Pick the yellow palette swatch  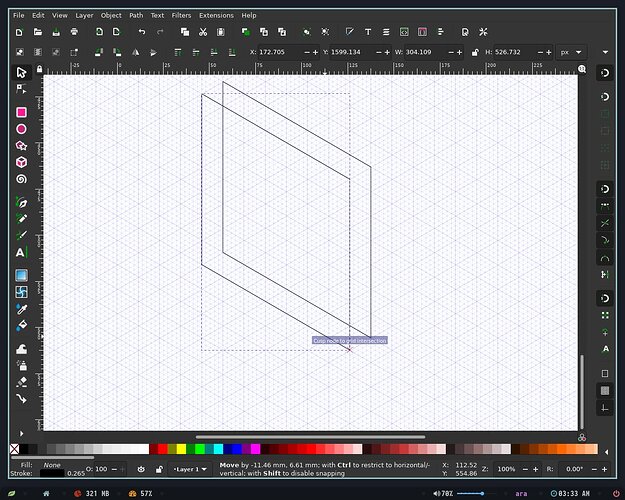click(181, 449)
